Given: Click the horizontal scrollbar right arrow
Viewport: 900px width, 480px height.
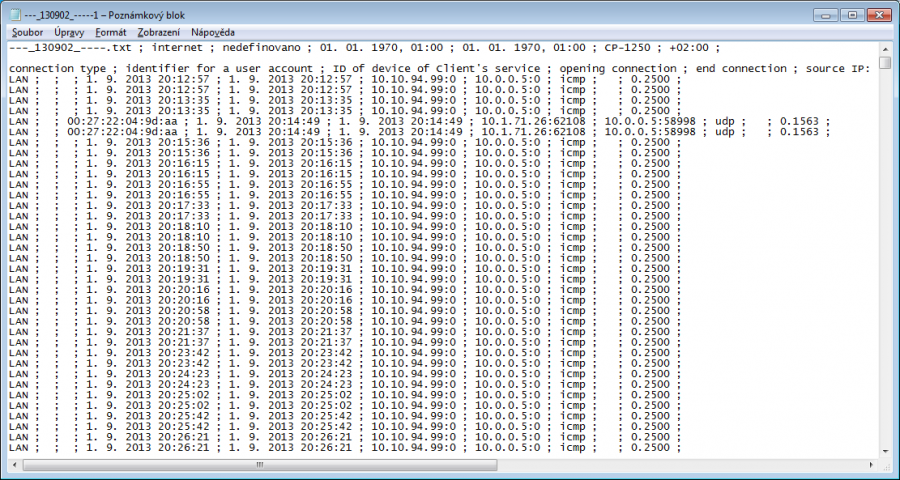Looking at the screenshot, I should click(872, 464).
